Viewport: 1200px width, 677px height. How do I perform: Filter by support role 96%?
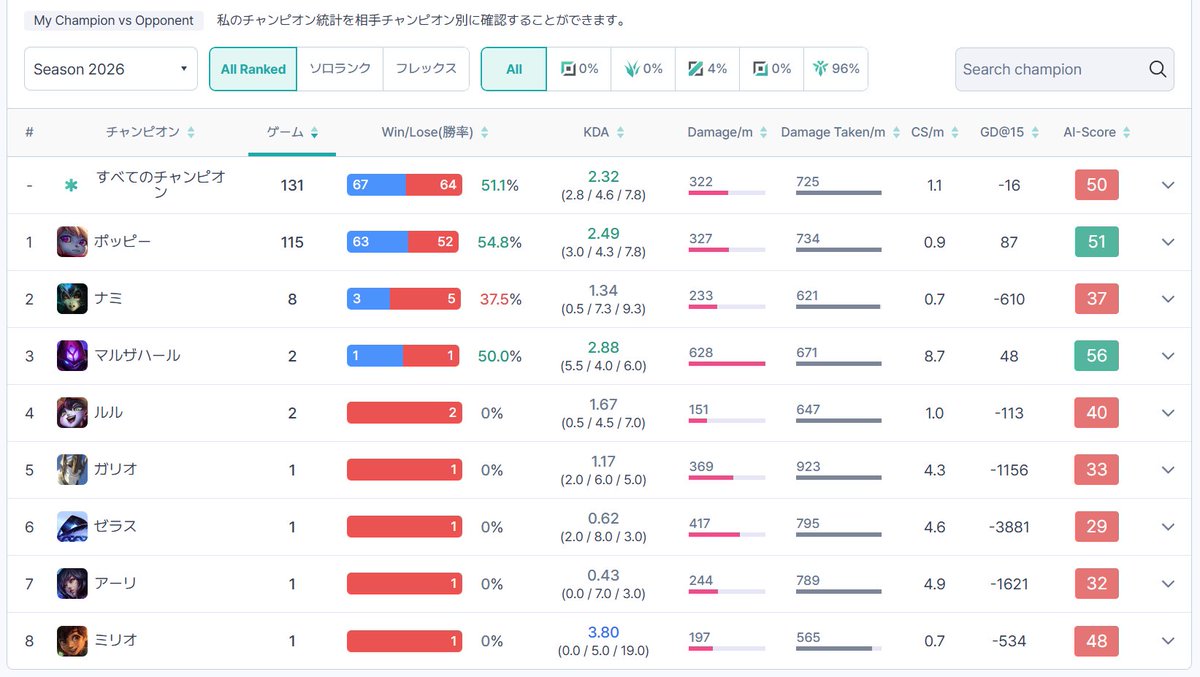(x=835, y=69)
